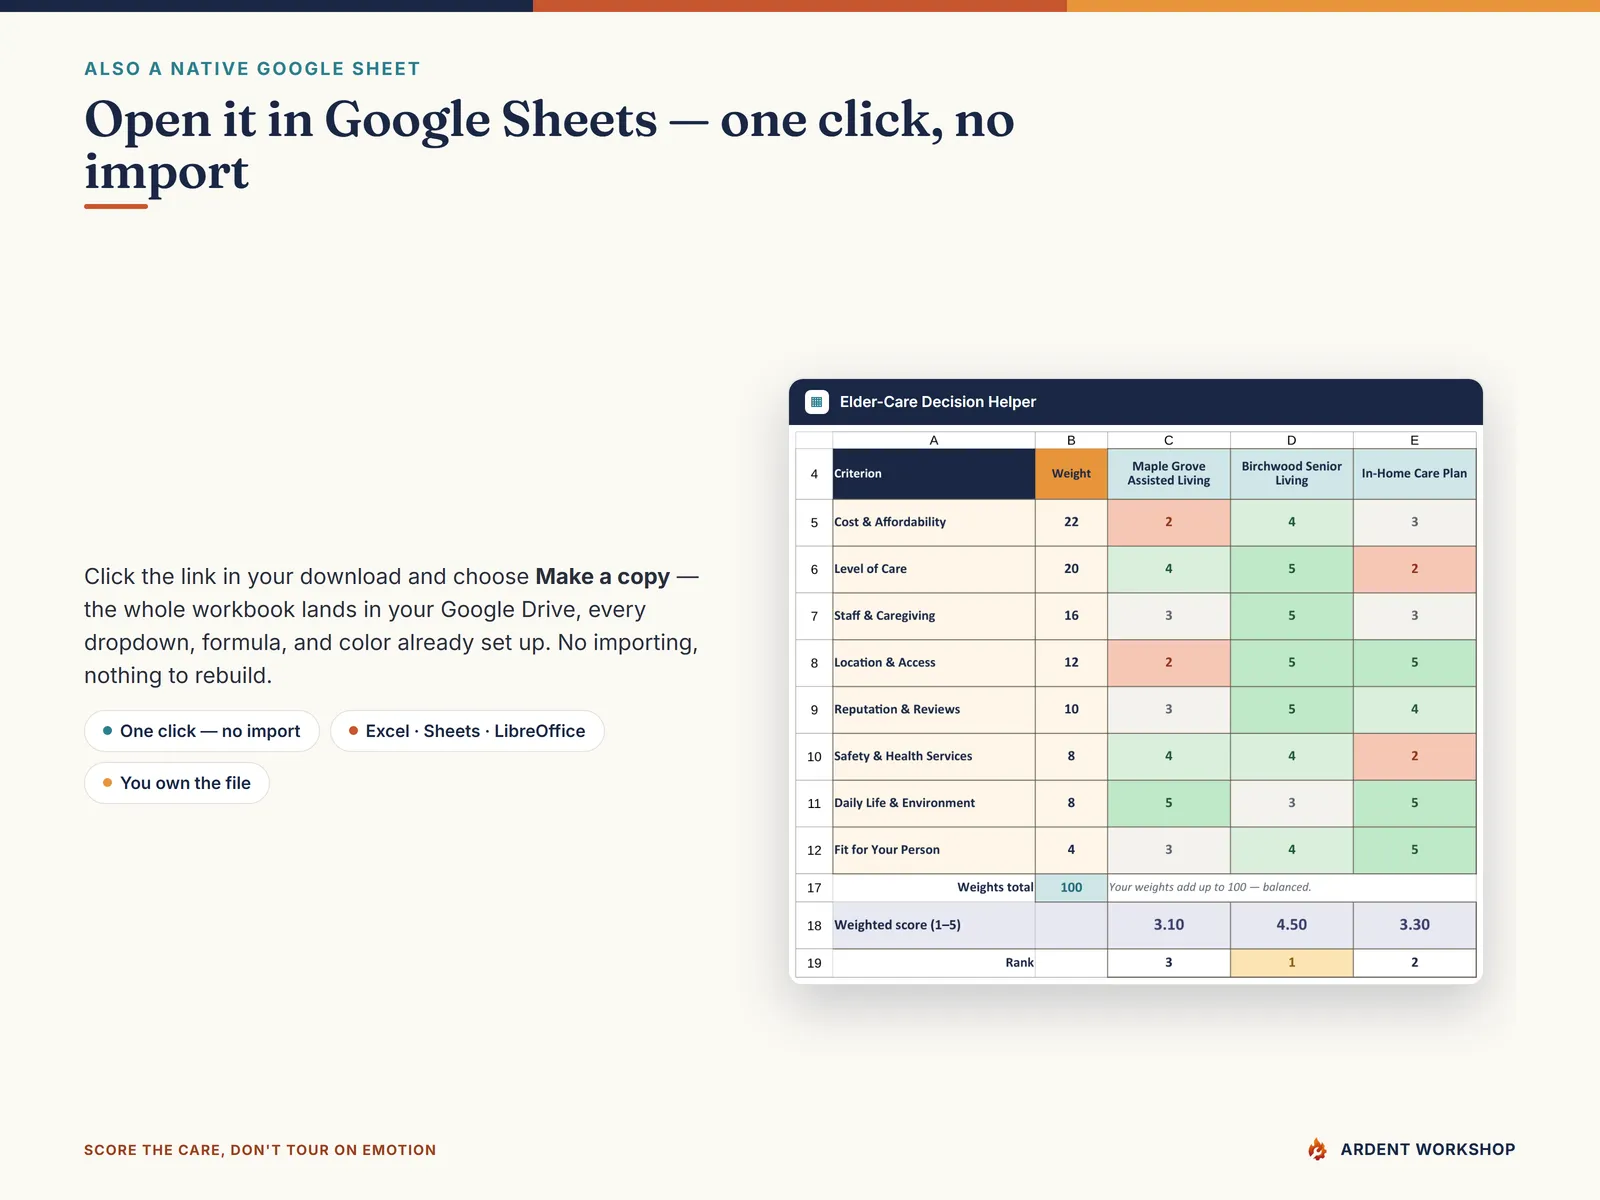Select column E header

(x=1415, y=440)
